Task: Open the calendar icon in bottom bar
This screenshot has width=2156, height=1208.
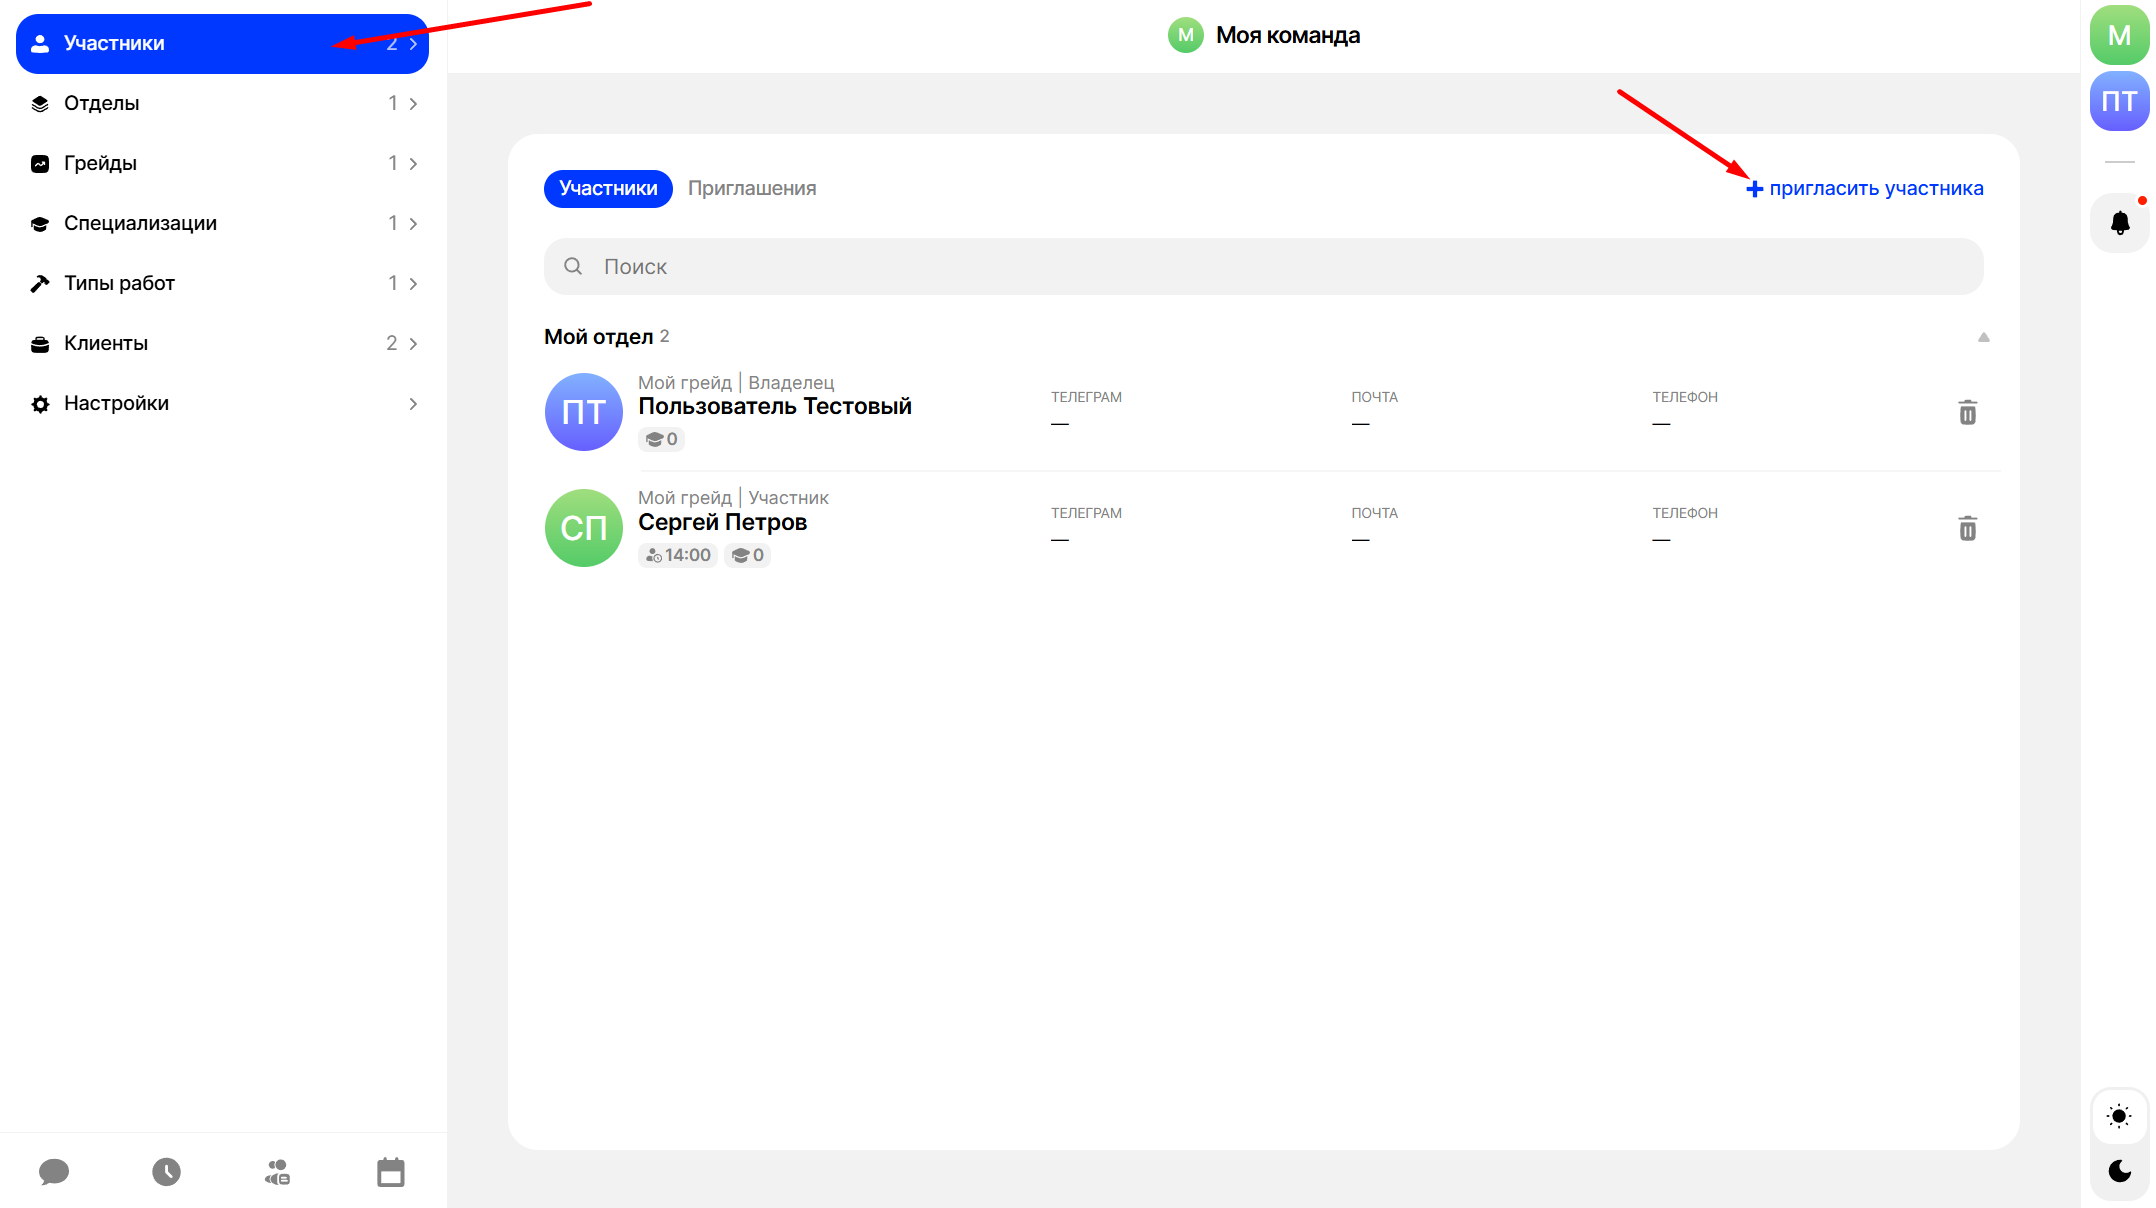Action: (390, 1171)
